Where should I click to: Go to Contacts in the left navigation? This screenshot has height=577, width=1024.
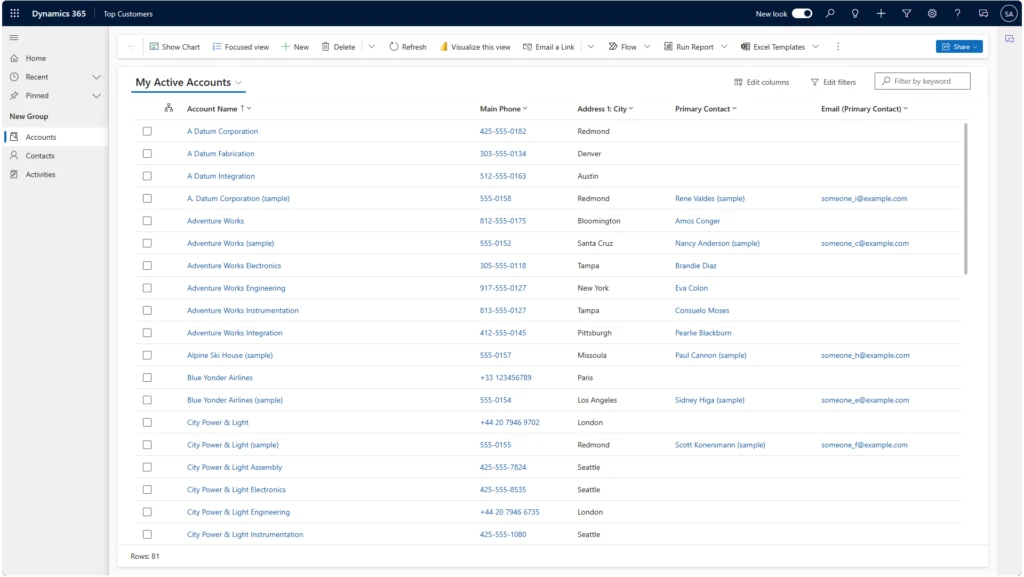(40, 156)
